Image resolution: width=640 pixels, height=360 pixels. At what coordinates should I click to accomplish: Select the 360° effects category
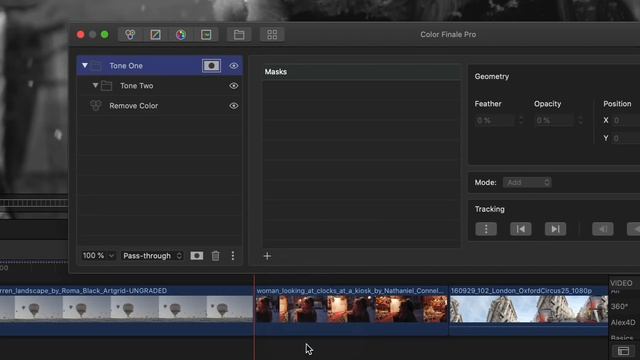(x=619, y=307)
